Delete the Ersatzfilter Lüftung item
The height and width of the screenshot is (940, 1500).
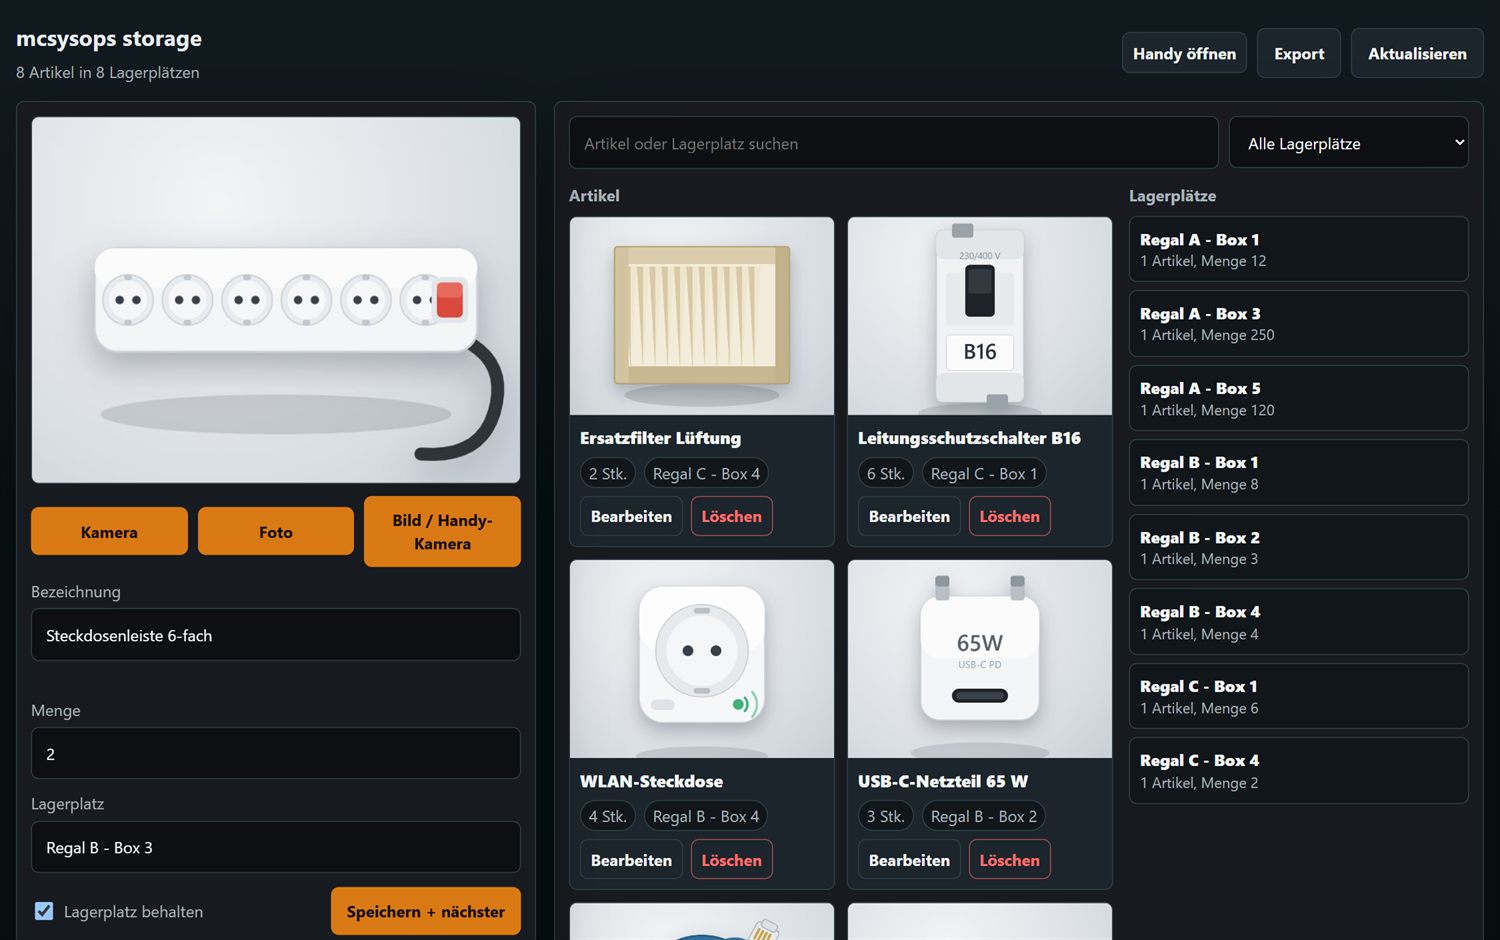point(731,516)
